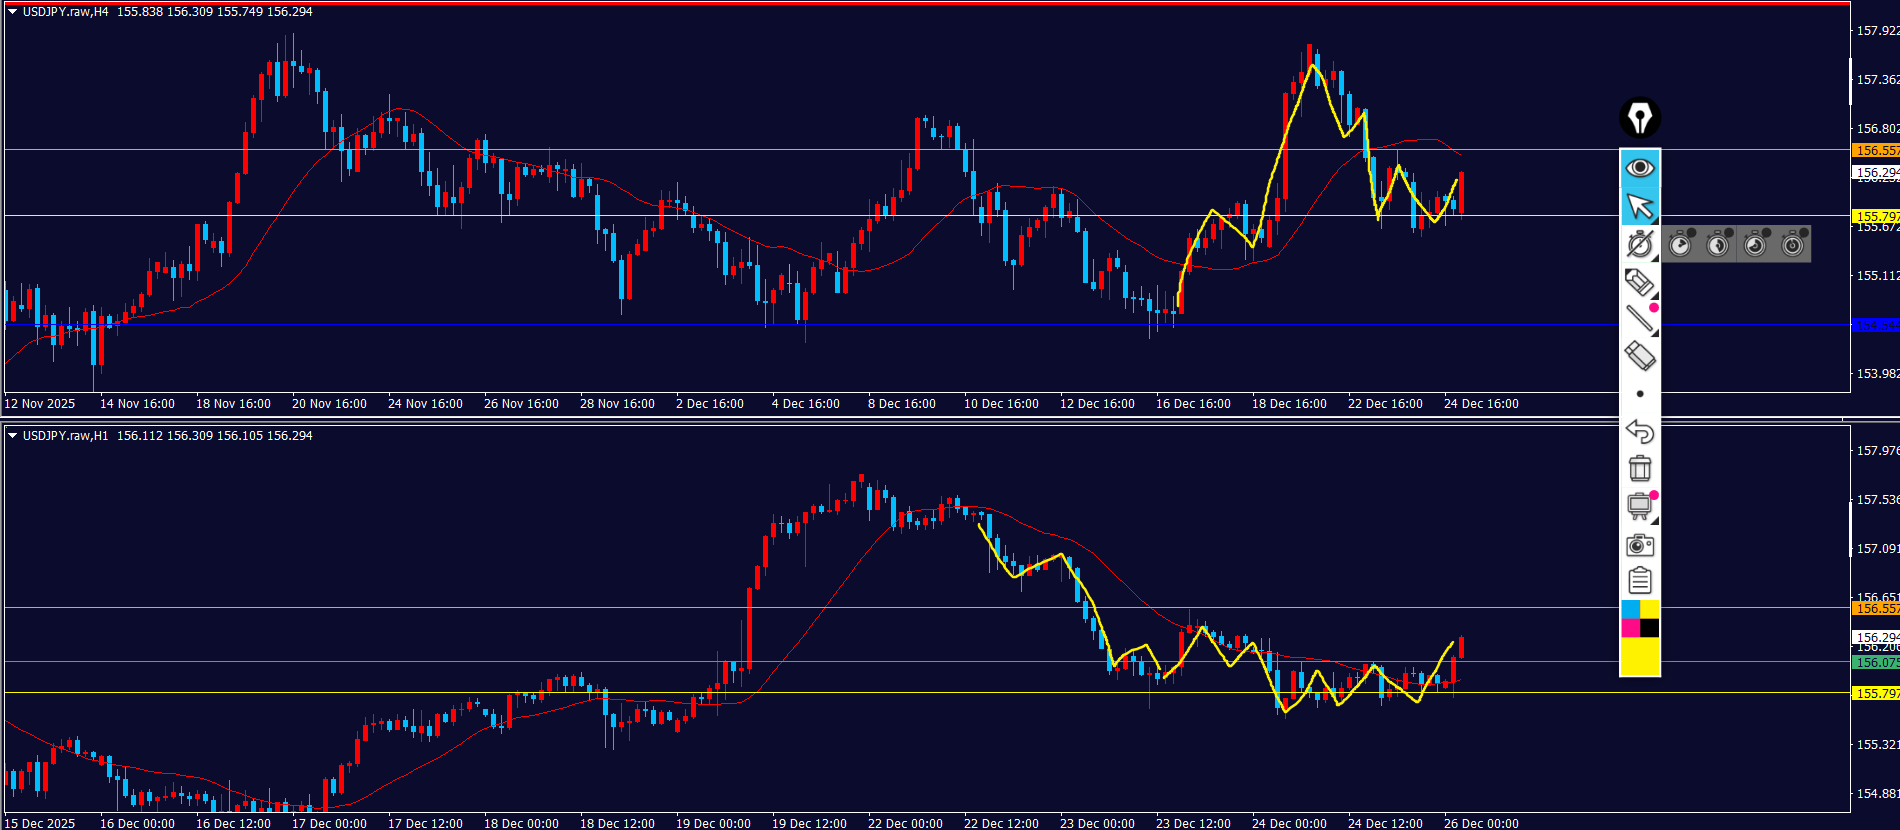1900x830 pixels.
Task: Select the straight line drawing tool
Action: pyautogui.click(x=1639, y=319)
